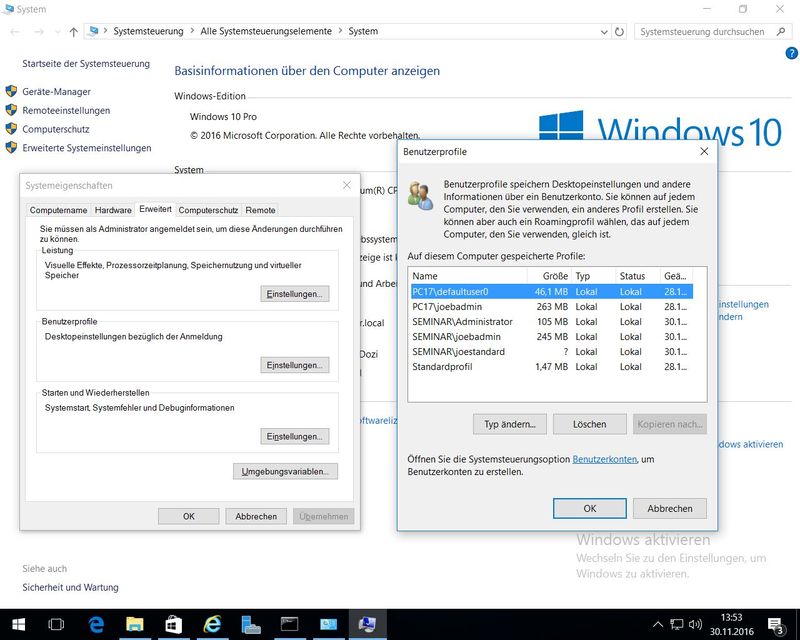
Task: Sort profiles by Typ column header
Action: coord(593,276)
